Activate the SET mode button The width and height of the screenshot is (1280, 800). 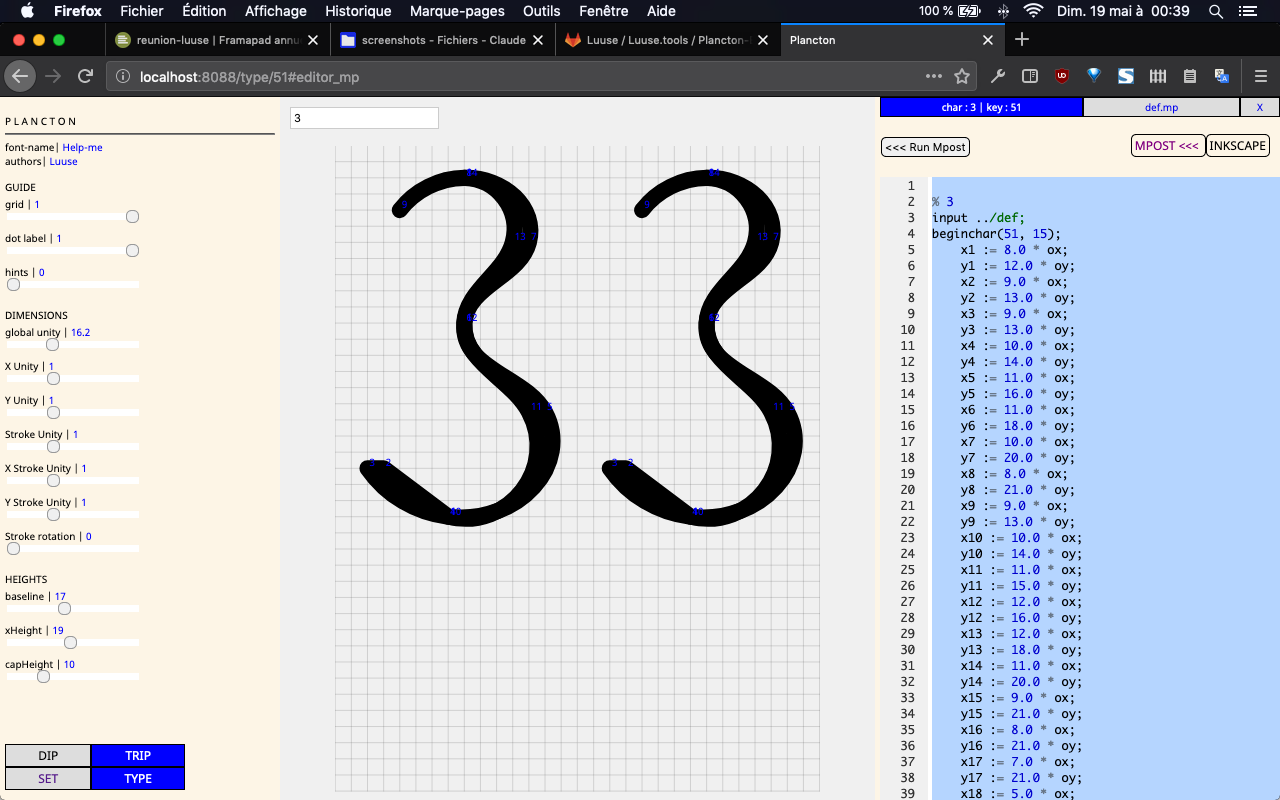click(x=48, y=779)
